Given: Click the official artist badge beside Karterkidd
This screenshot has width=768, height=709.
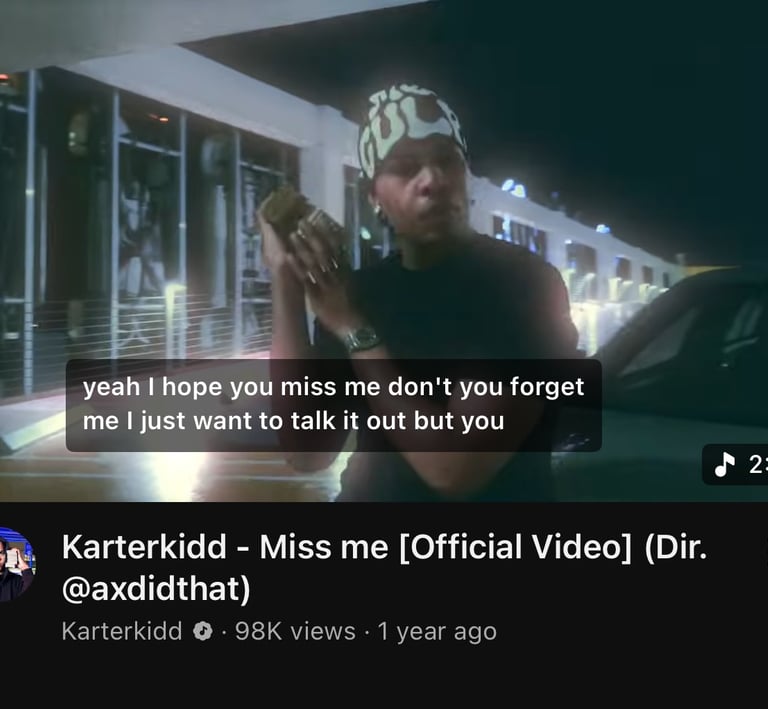Looking at the screenshot, I should (x=202, y=631).
